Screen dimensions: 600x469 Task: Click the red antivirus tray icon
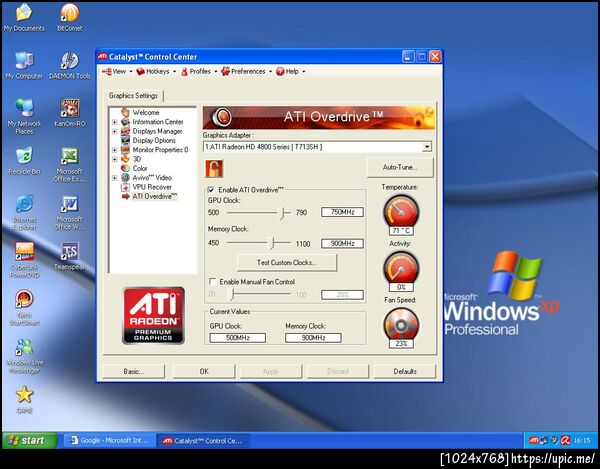(x=565, y=440)
